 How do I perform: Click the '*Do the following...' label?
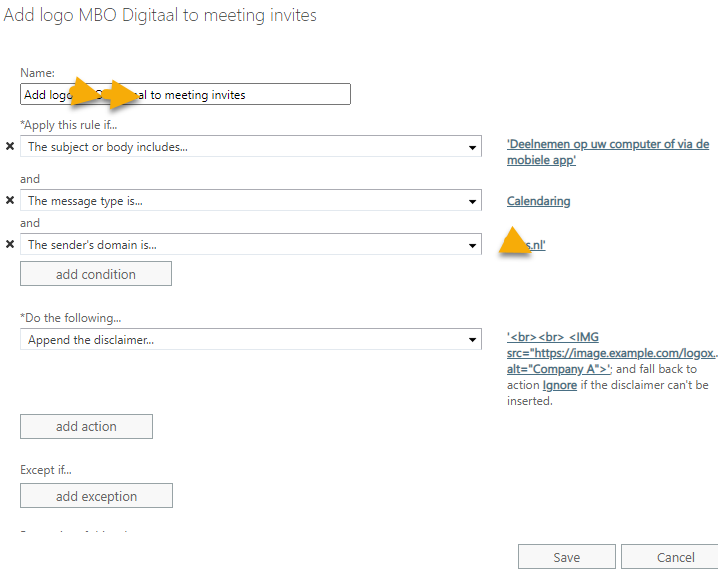(71, 318)
